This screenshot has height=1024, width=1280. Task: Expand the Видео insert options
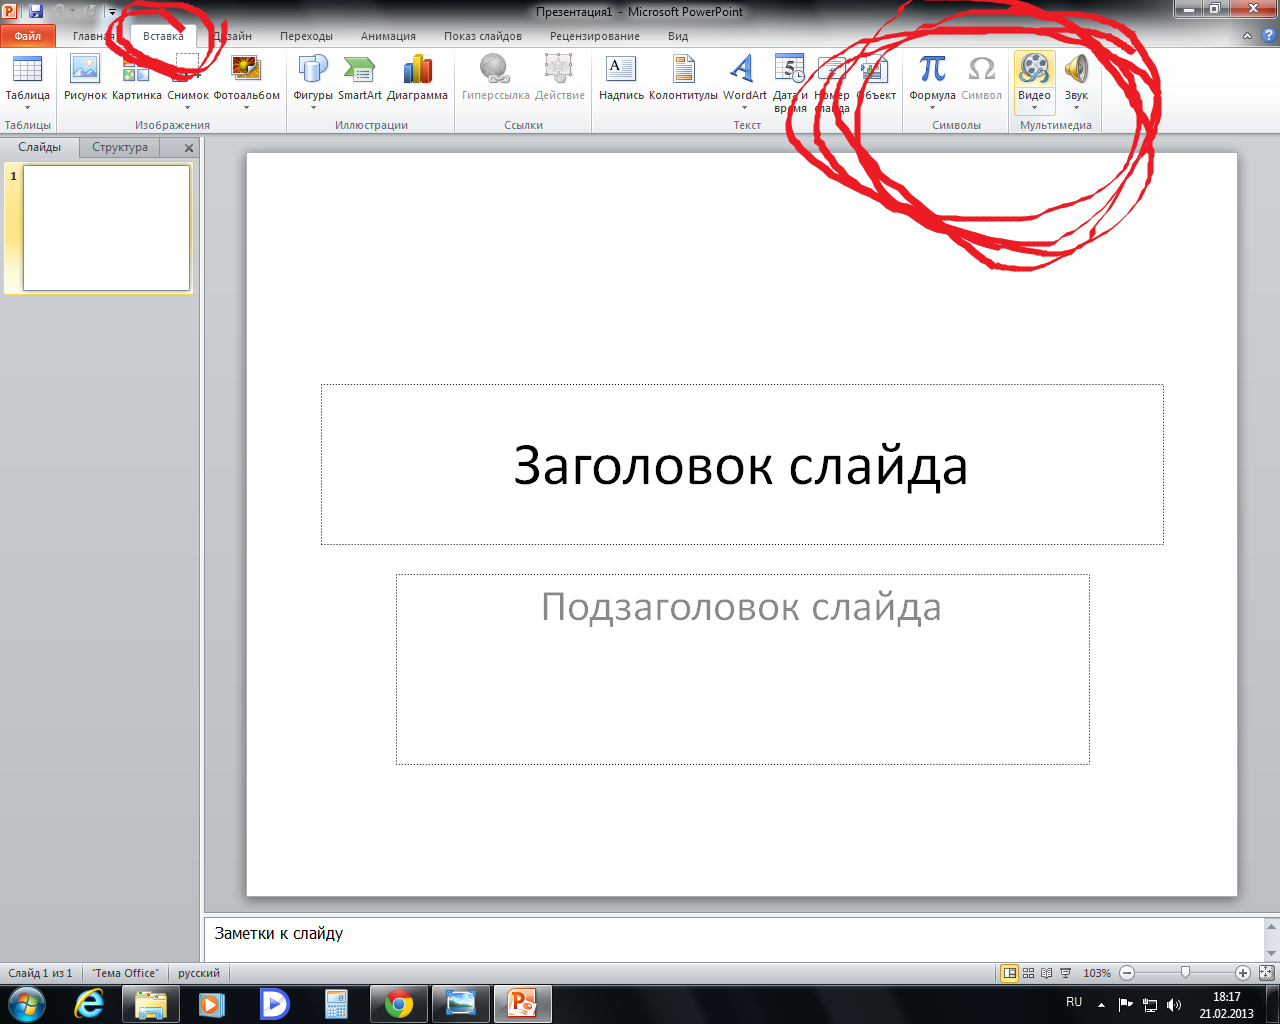click(1034, 107)
